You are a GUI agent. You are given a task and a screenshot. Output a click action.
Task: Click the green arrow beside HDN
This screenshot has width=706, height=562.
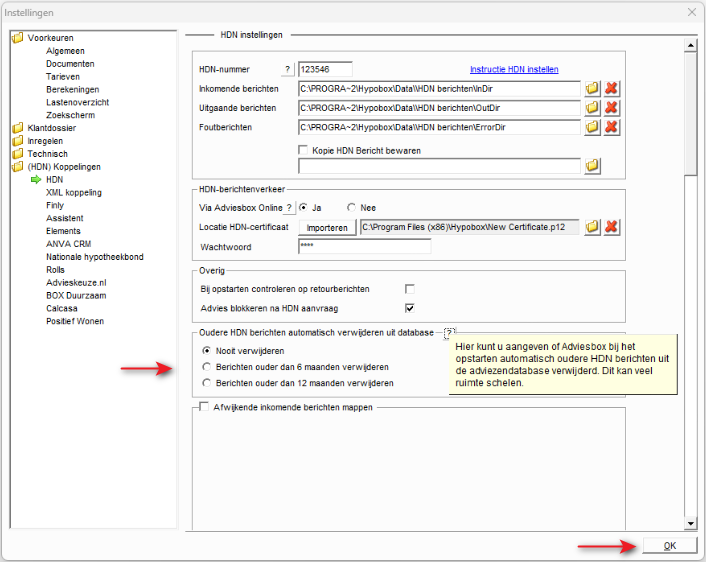36,180
